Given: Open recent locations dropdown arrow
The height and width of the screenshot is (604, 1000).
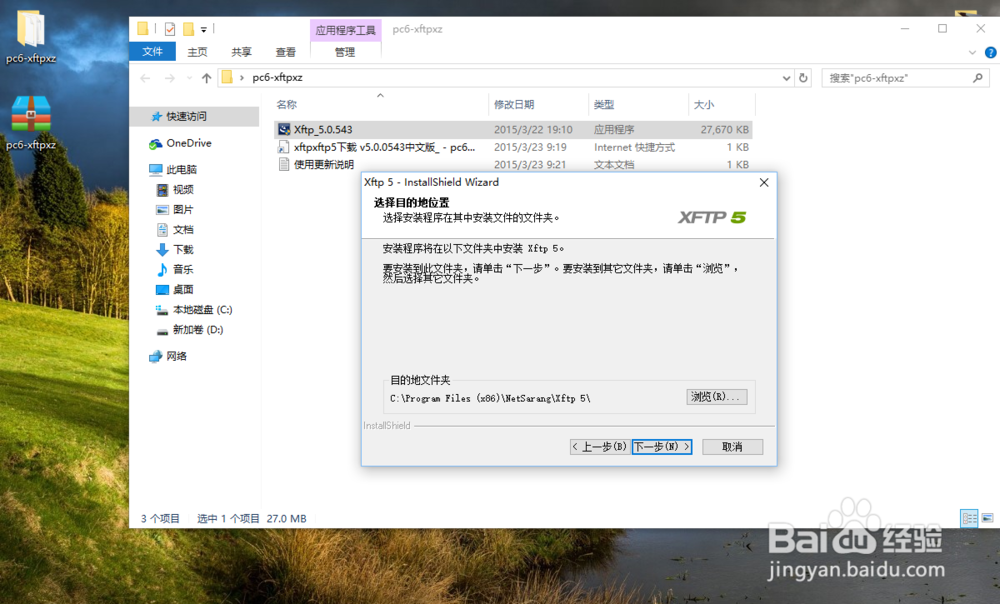Looking at the screenshot, I should [189, 78].
